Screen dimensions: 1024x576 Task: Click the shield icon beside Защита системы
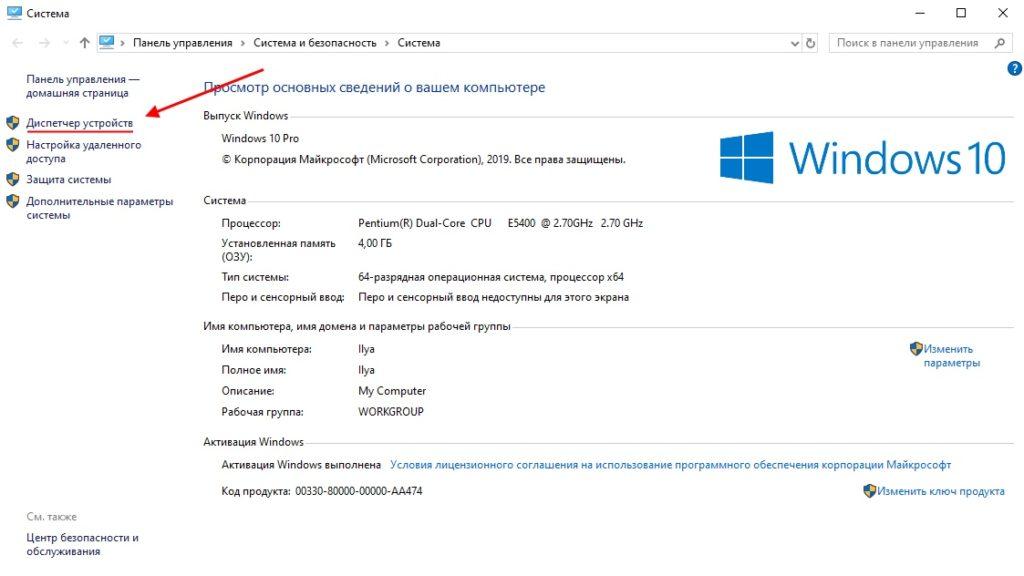tap(12, 179)
